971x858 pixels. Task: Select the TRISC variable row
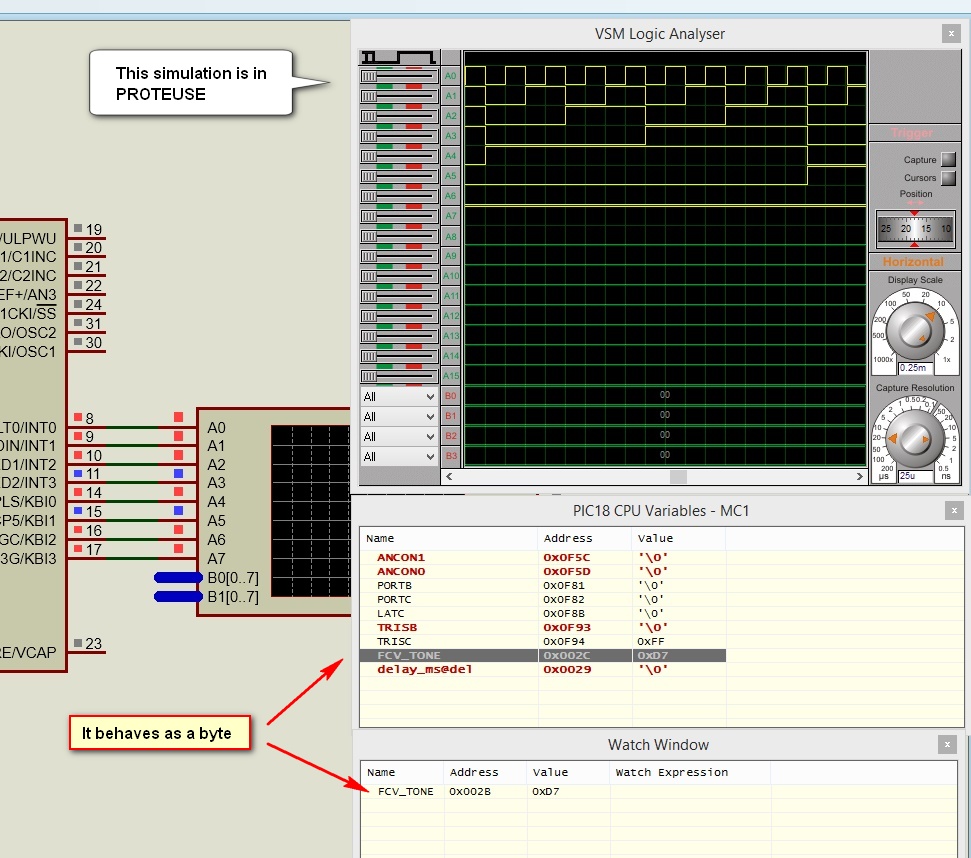tap(542, 642)
